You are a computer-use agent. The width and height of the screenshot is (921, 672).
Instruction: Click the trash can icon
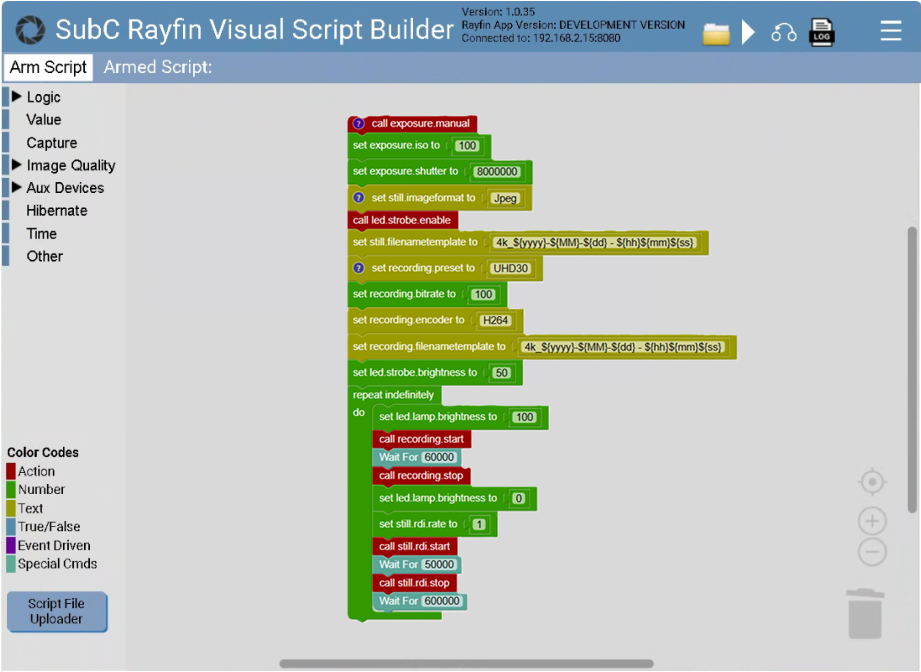pos(865,613)
